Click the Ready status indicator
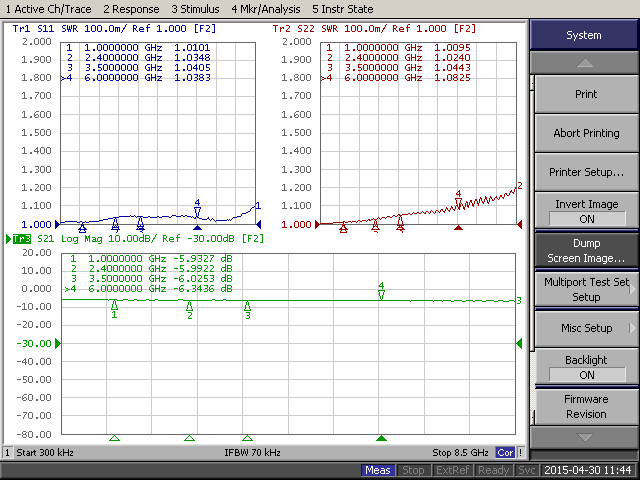 493,470
